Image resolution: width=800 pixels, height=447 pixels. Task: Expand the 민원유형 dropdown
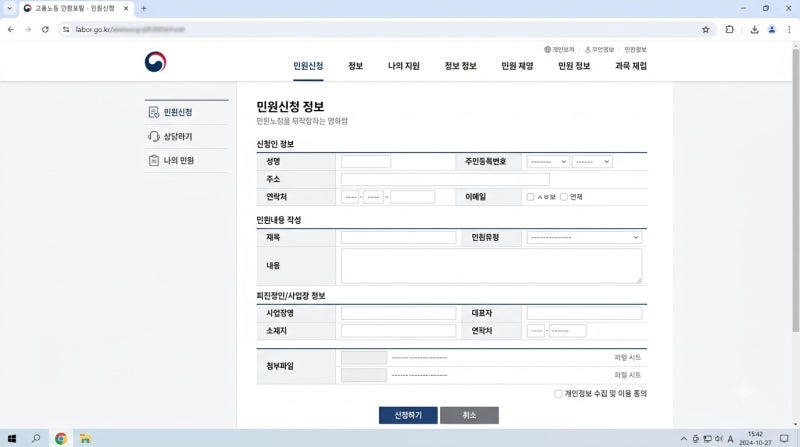(584, 237)
